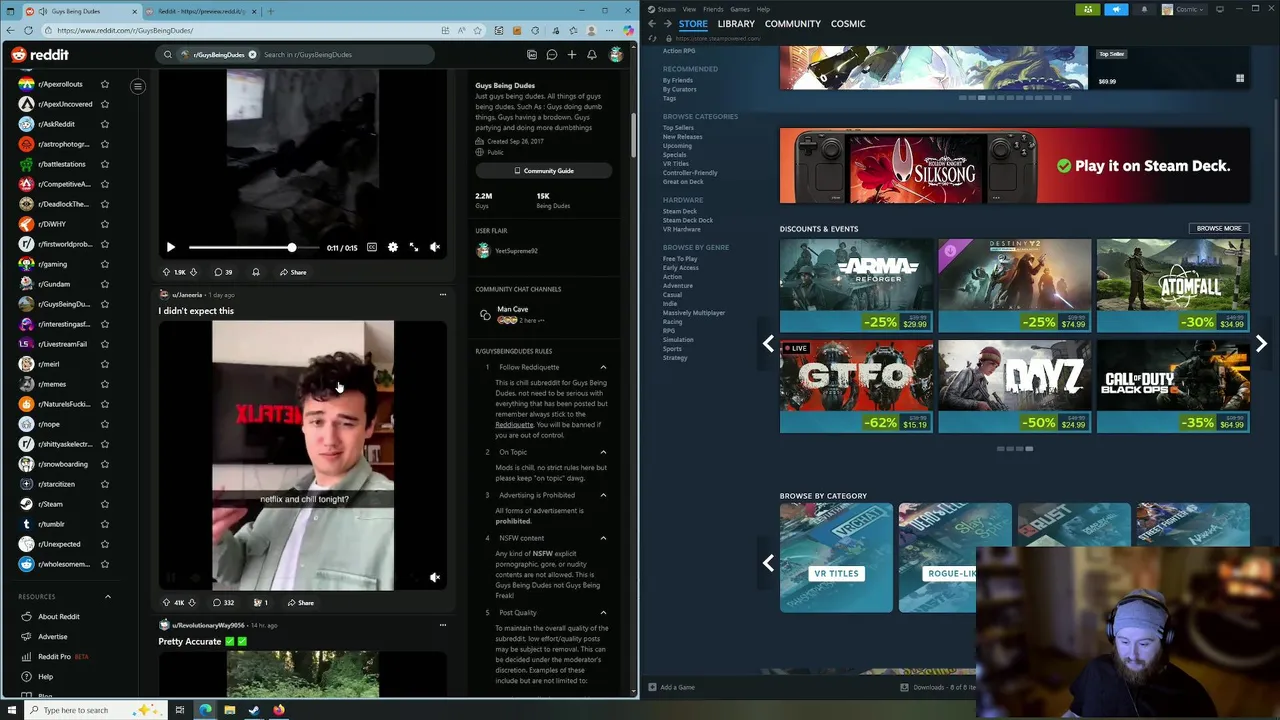
Task: Open DayZ -50% discount tile
Action: [1014, 386]
